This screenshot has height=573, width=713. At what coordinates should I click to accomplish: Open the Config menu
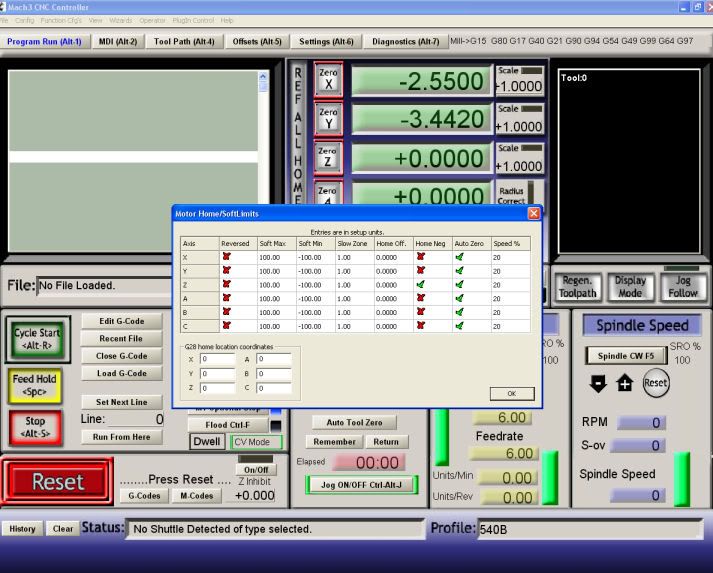[25, 20]
